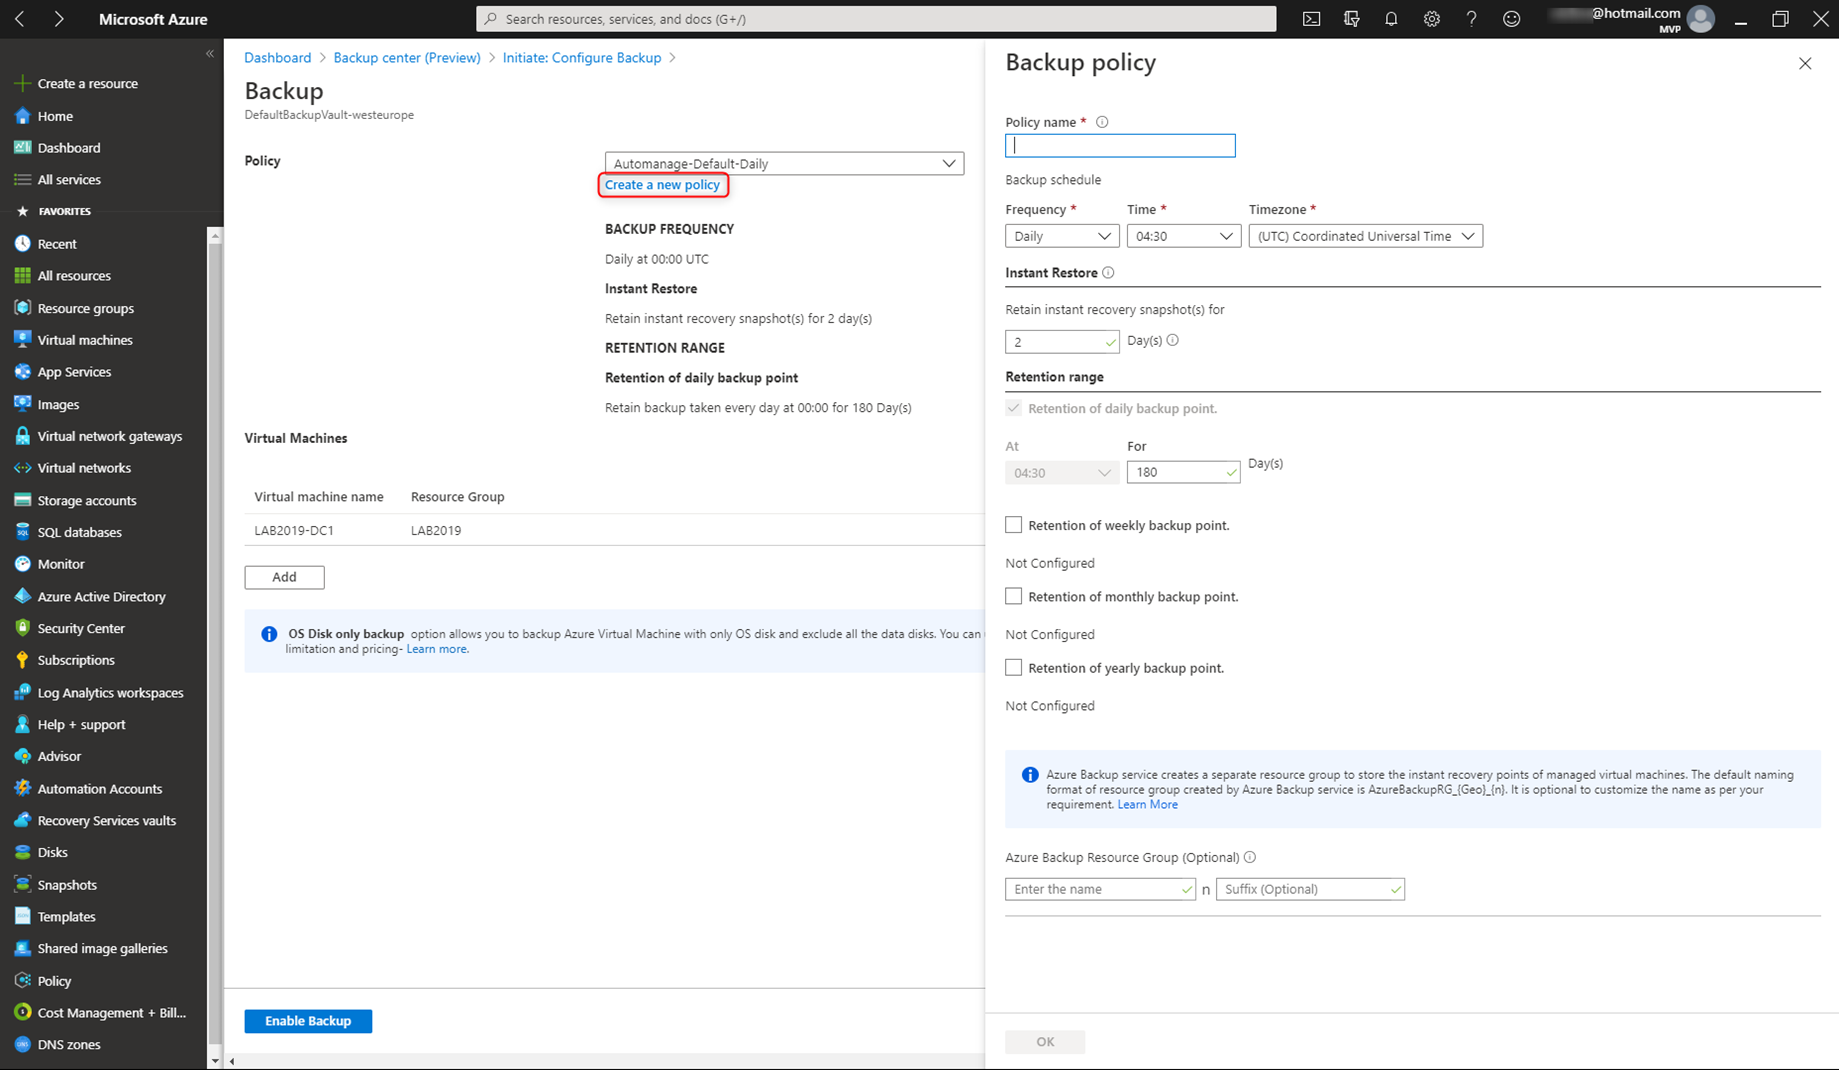This screenshot has height=1070, width=1839.
Task: Check Retention of monthly backup point
Action: pyautogui.click(x=1014, y=596)
